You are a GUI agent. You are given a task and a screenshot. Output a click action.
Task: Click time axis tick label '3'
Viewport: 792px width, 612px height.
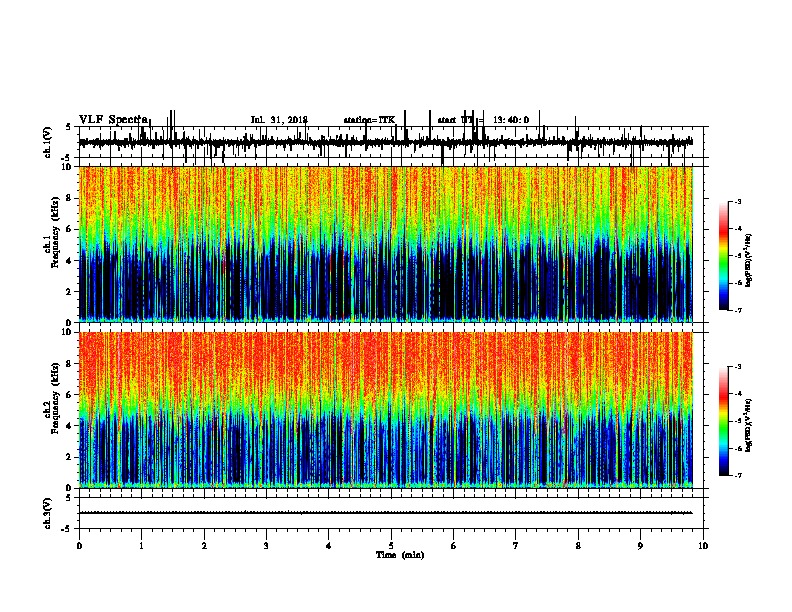266,546
